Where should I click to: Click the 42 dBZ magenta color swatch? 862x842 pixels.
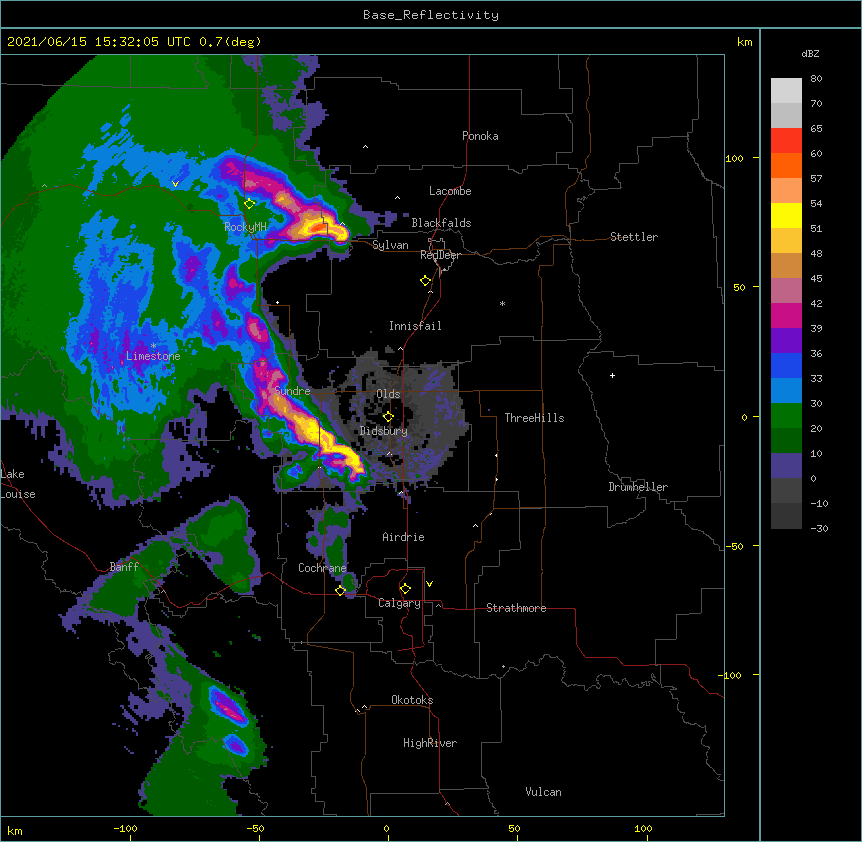tap(786, 316)
